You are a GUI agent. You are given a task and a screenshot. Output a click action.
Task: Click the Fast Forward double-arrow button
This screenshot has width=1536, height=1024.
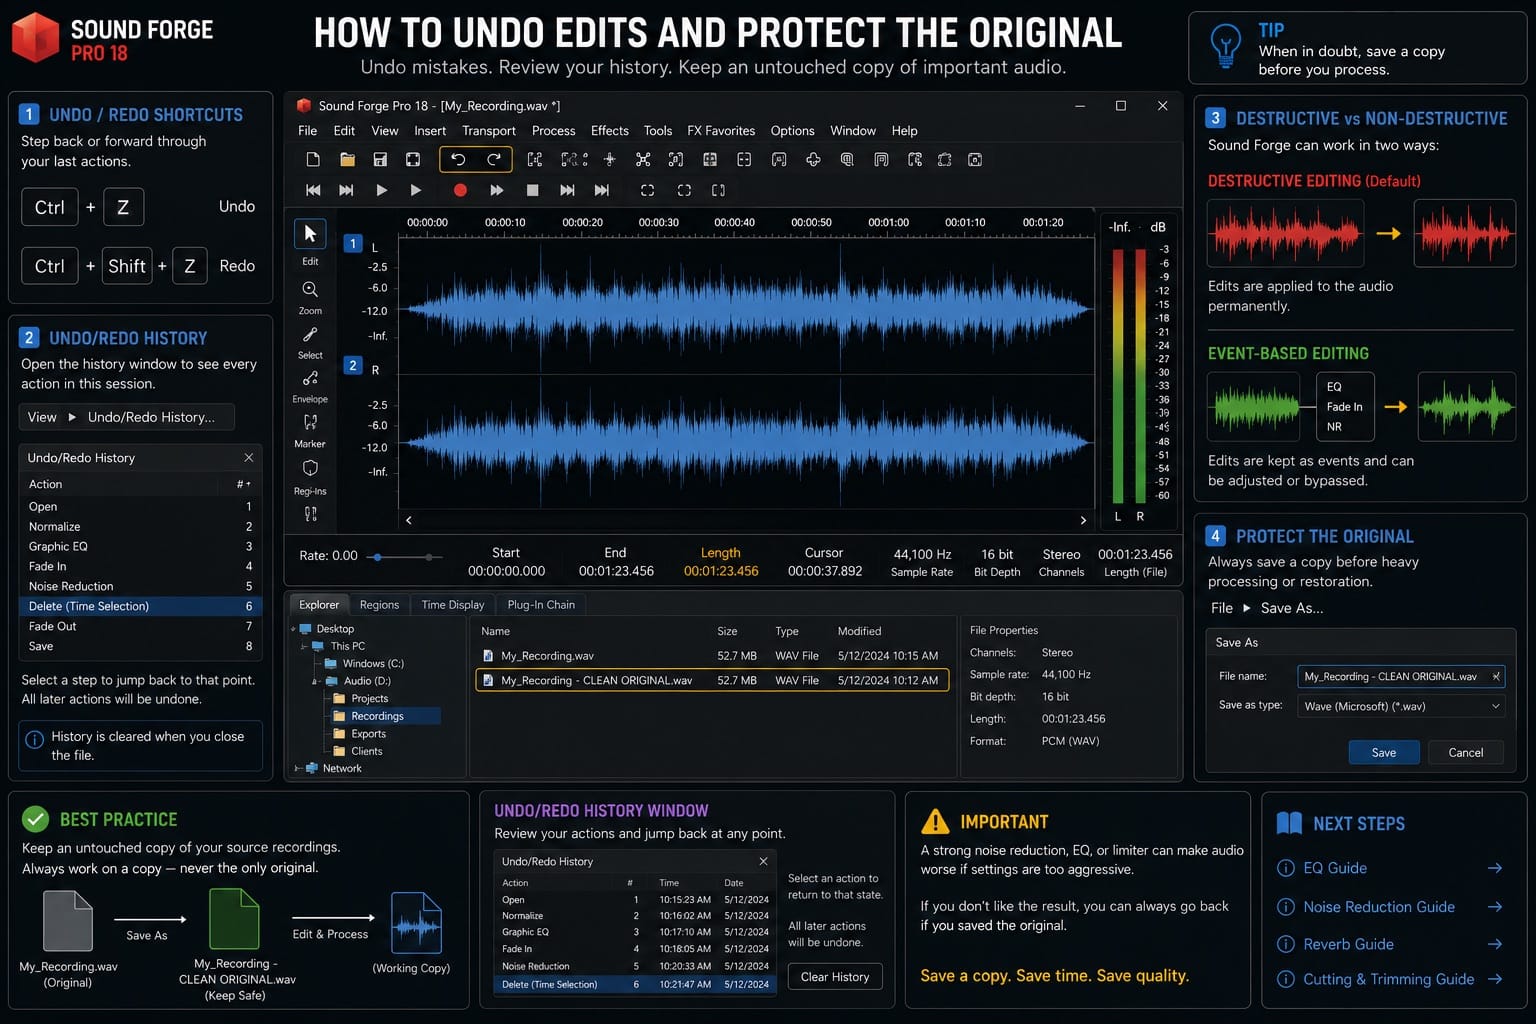[x=496, y=190]
